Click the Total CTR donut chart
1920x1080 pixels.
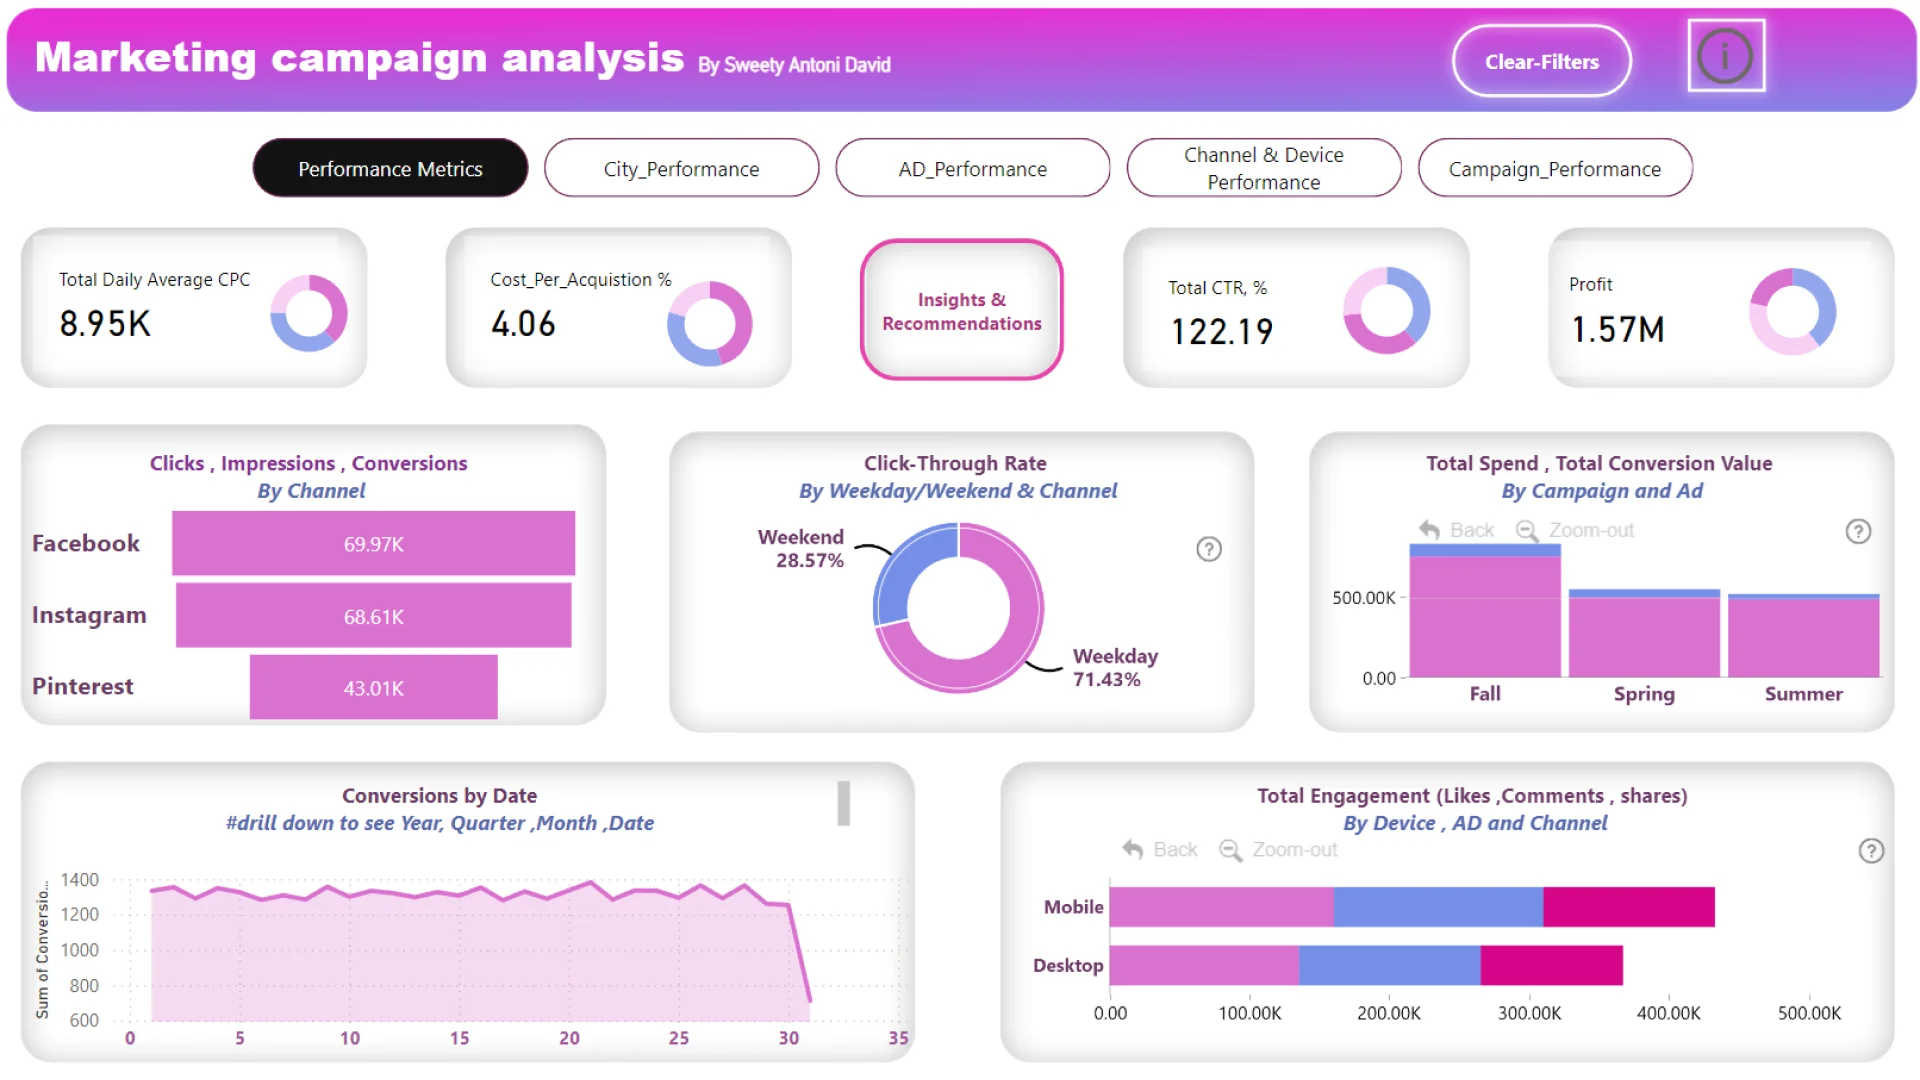tap(1386, 310)
